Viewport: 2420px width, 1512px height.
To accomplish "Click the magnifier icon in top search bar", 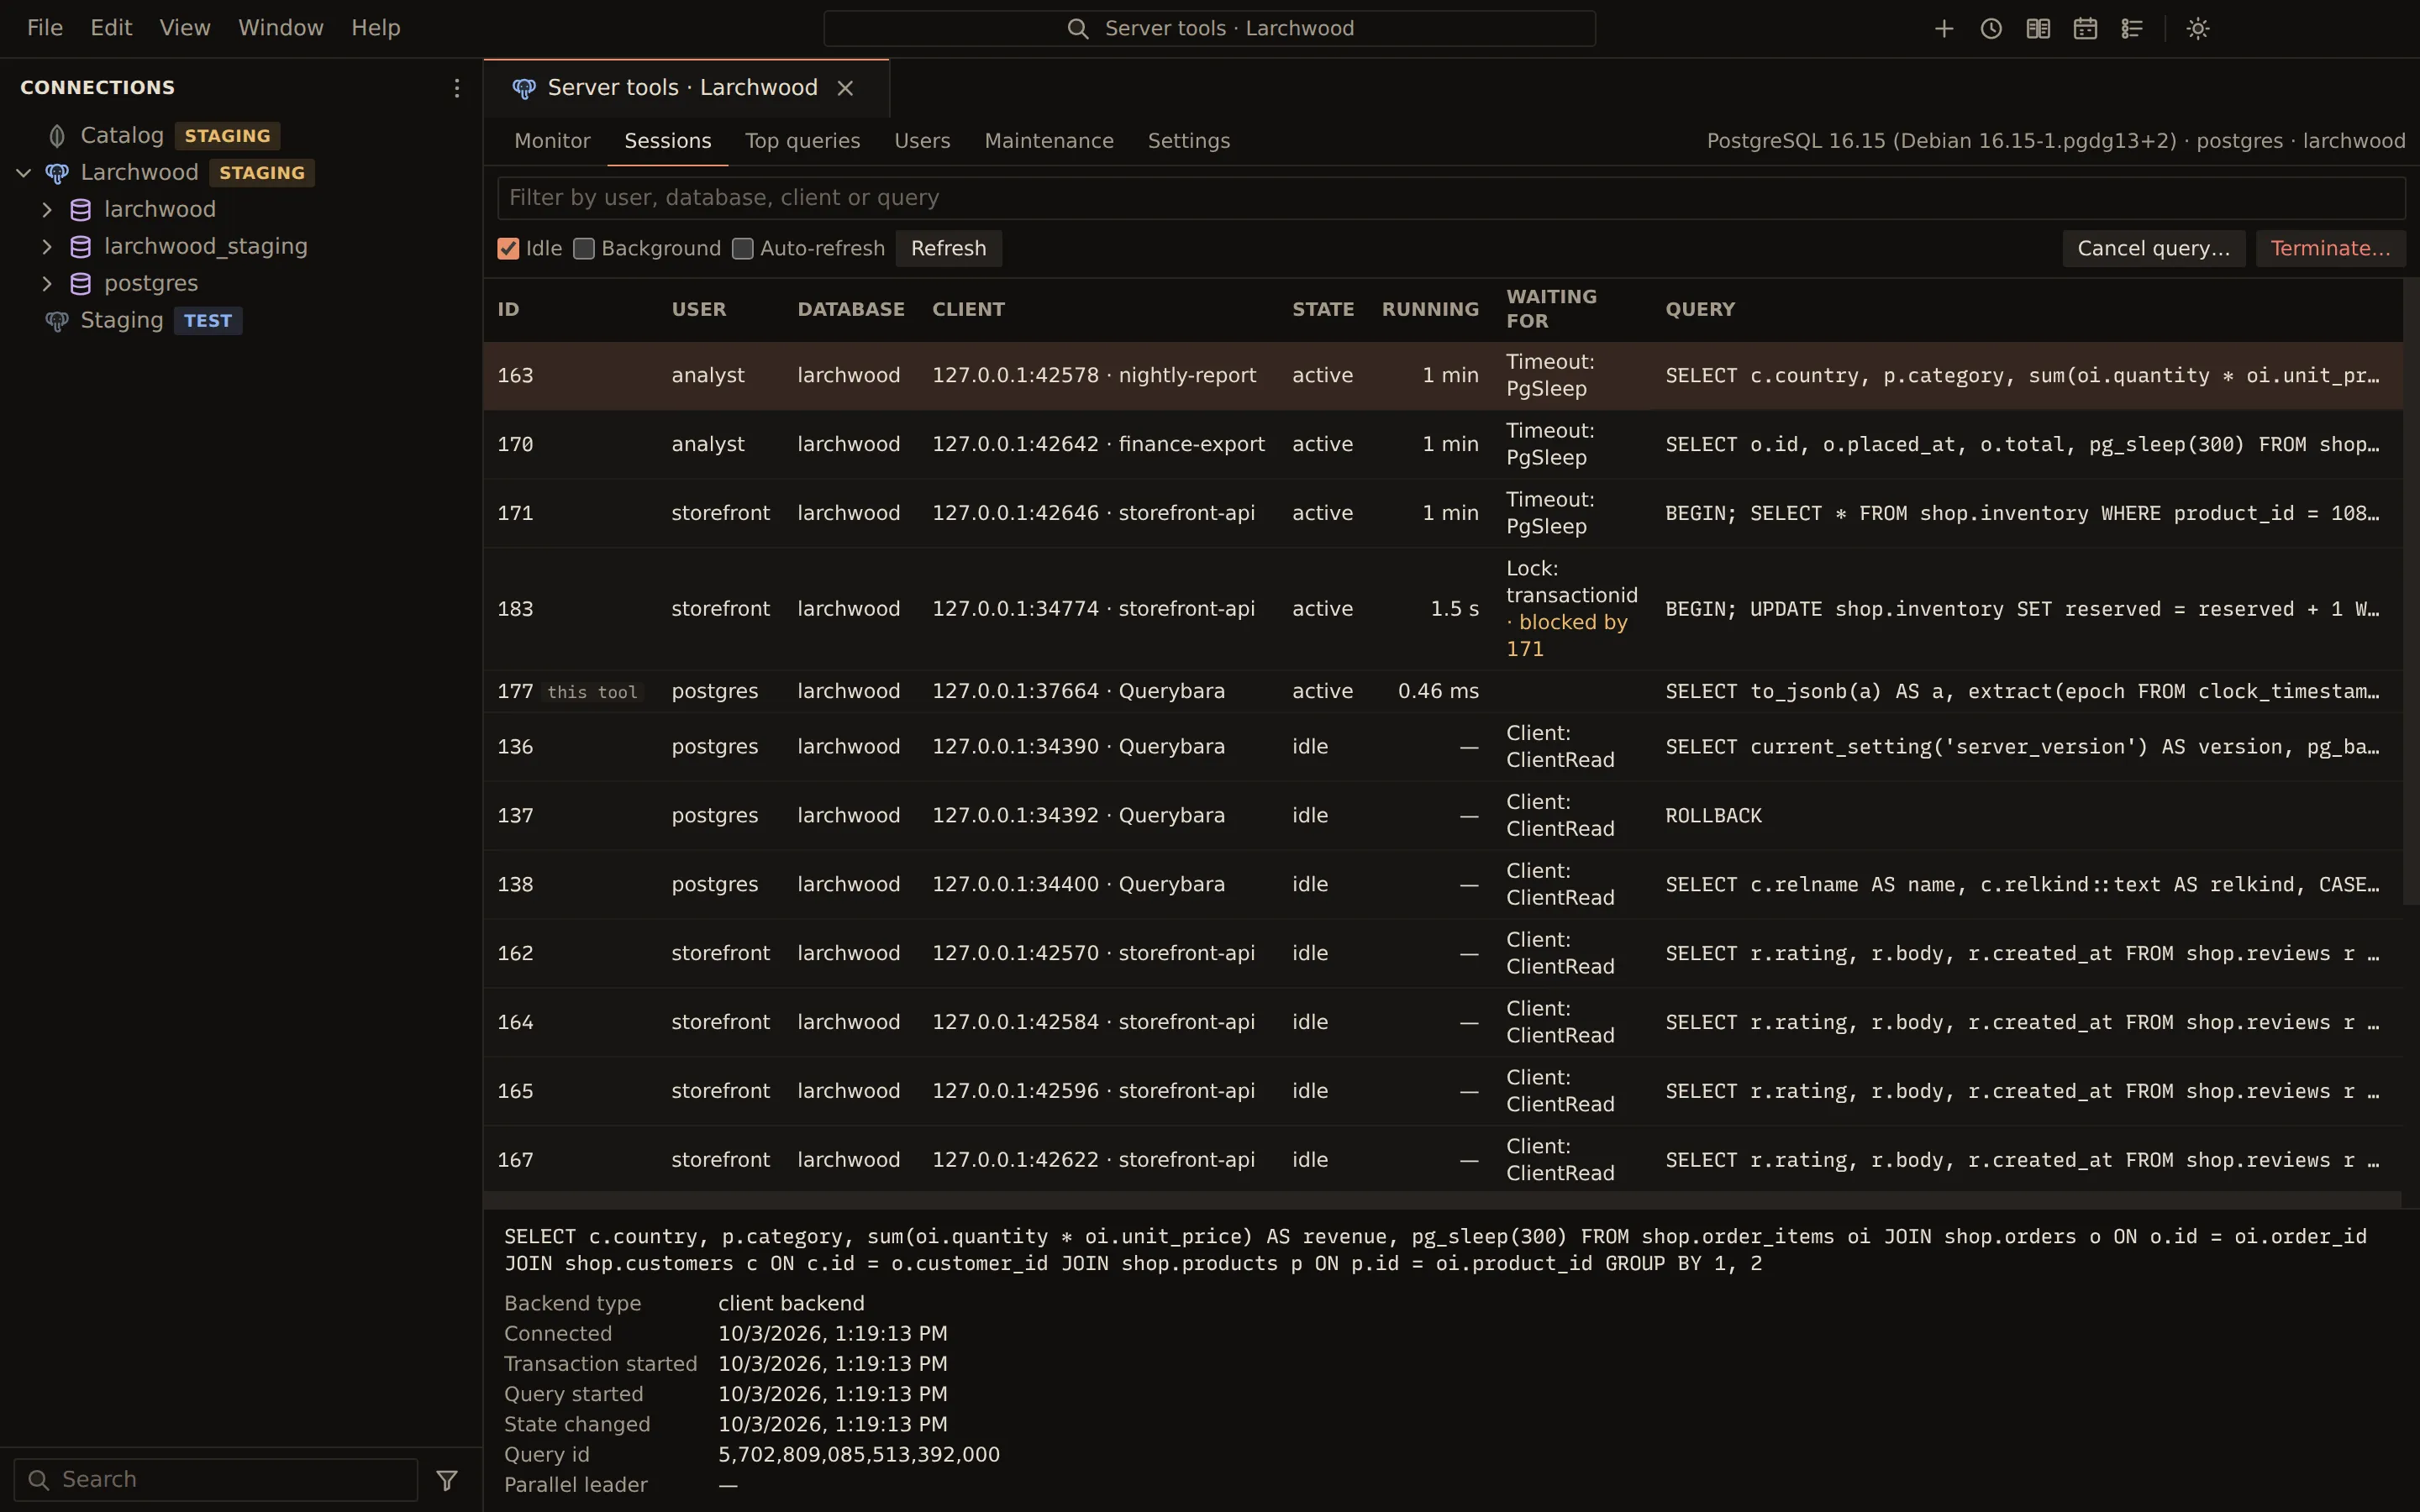I will tap(1077, 29).
